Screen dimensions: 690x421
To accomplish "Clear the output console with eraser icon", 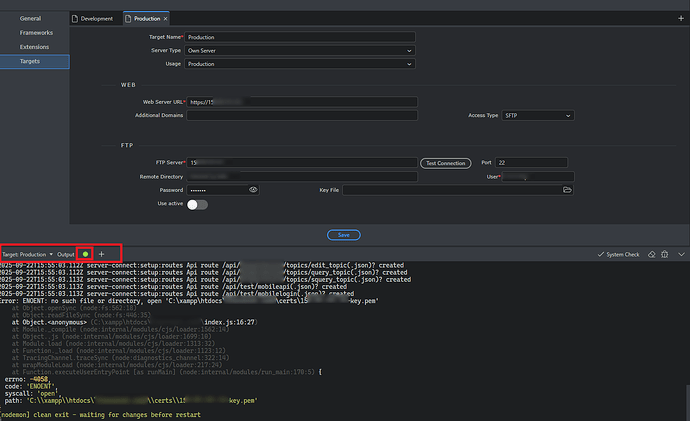I will tap(651, 255).
